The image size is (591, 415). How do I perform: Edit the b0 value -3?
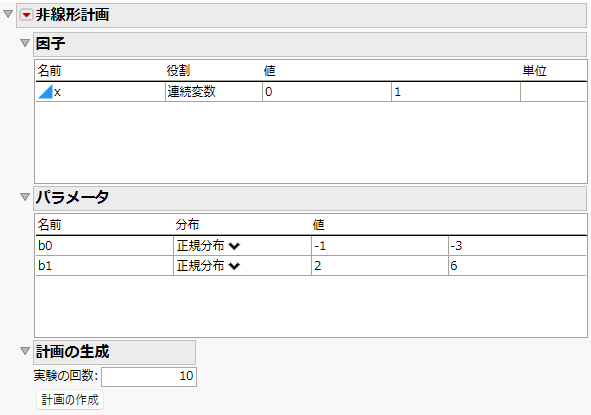tap(517, 246)
